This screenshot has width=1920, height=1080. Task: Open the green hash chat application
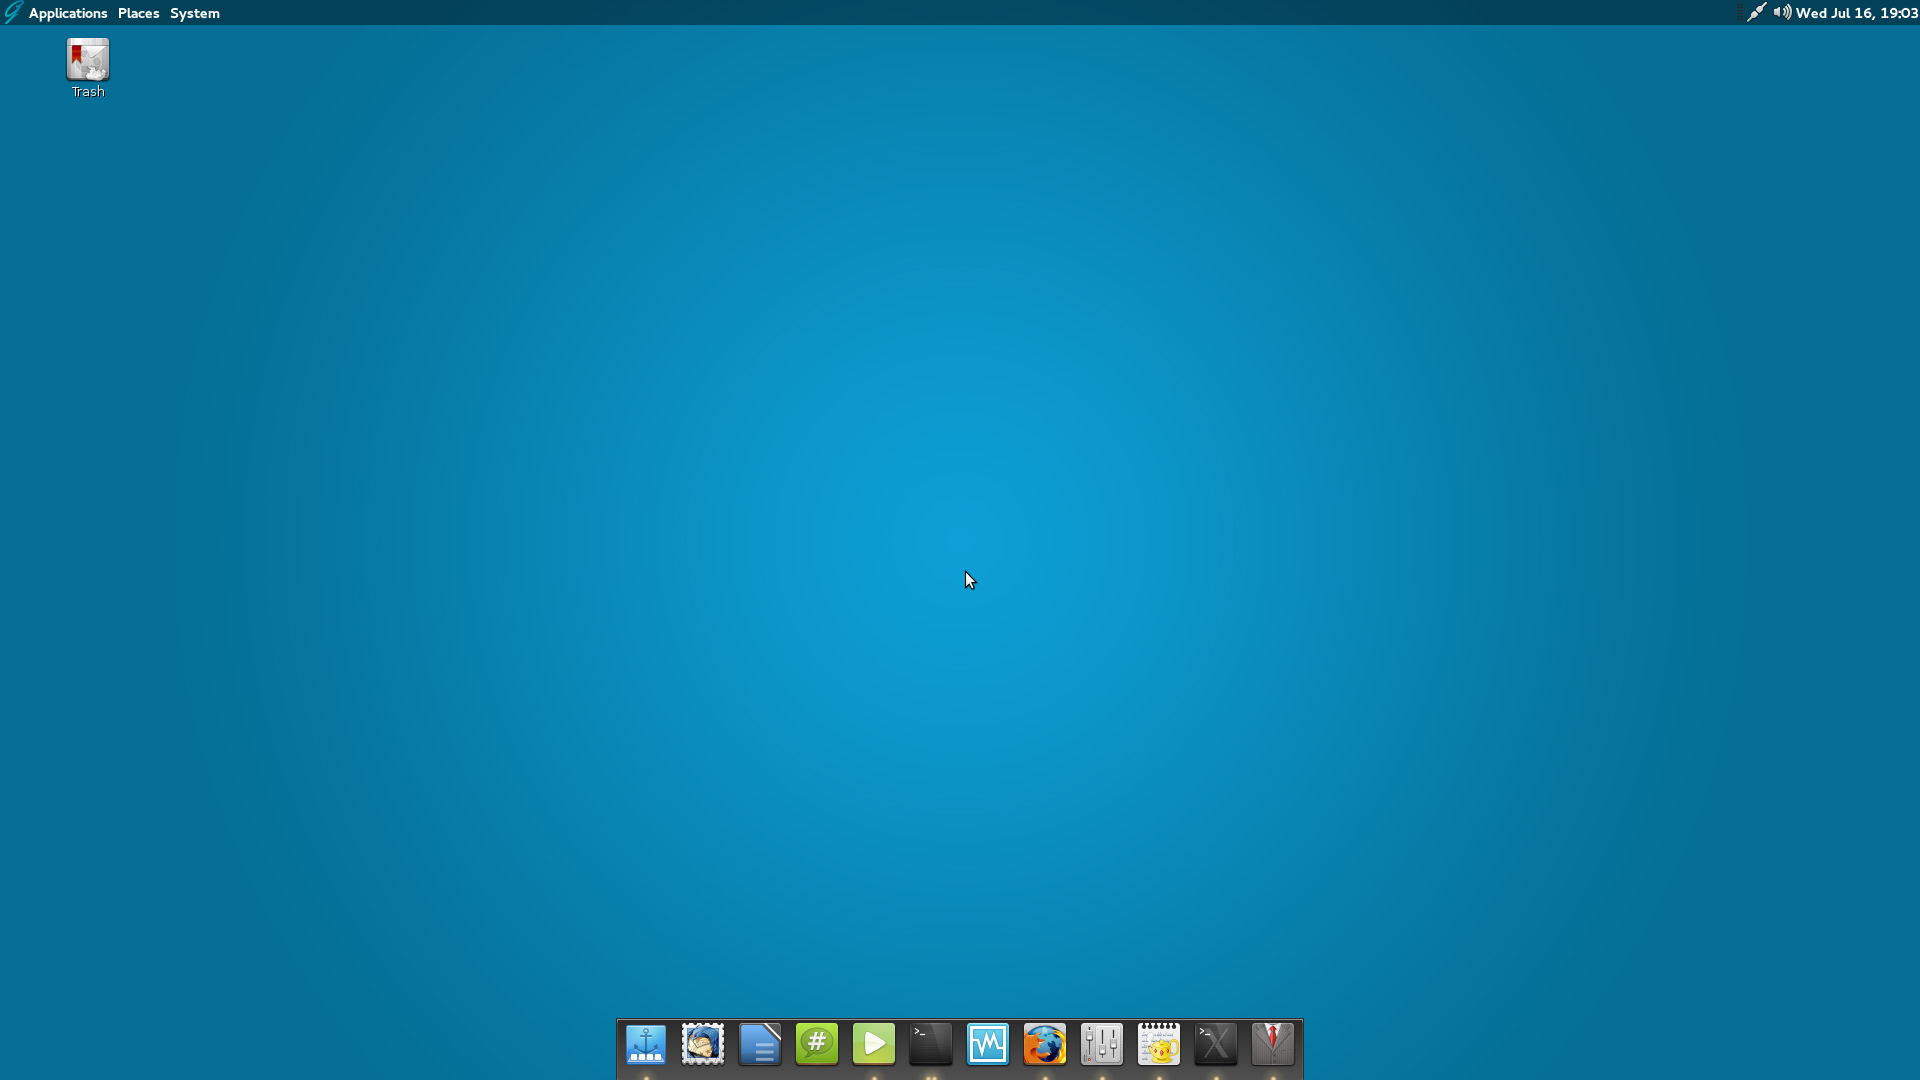[817, 1044]
